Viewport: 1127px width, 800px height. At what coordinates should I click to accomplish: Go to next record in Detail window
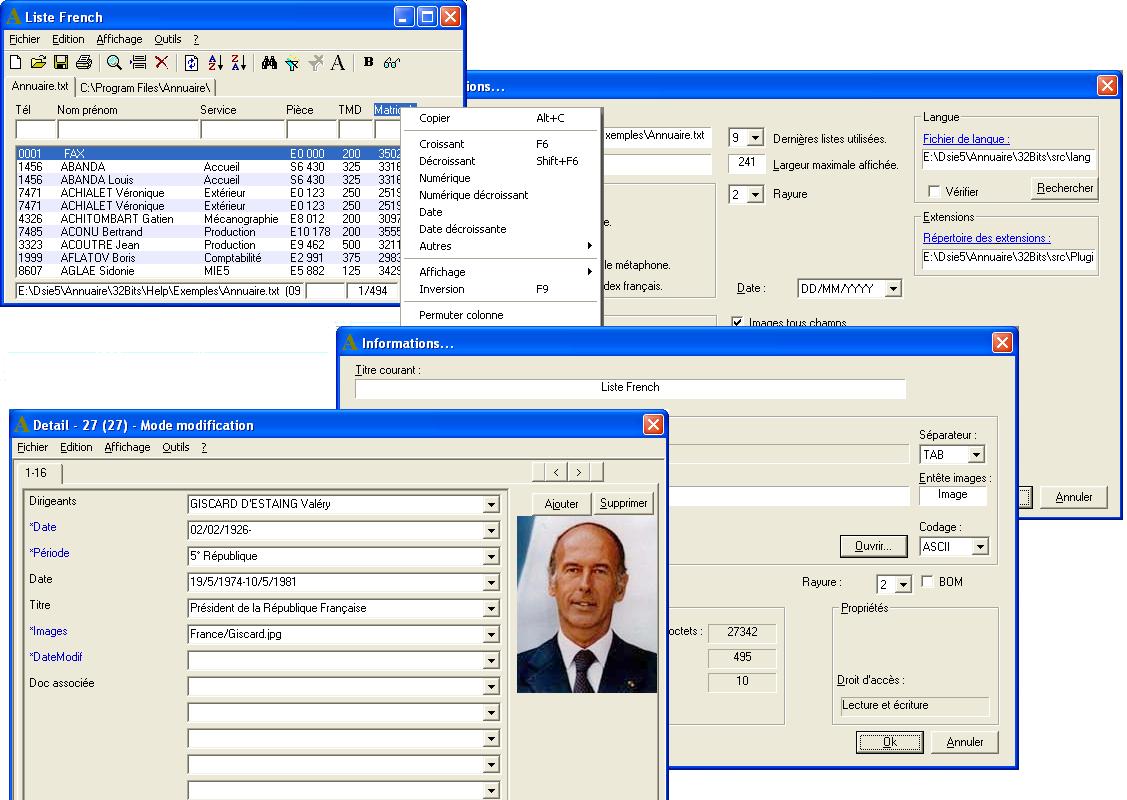pos(579,472)
